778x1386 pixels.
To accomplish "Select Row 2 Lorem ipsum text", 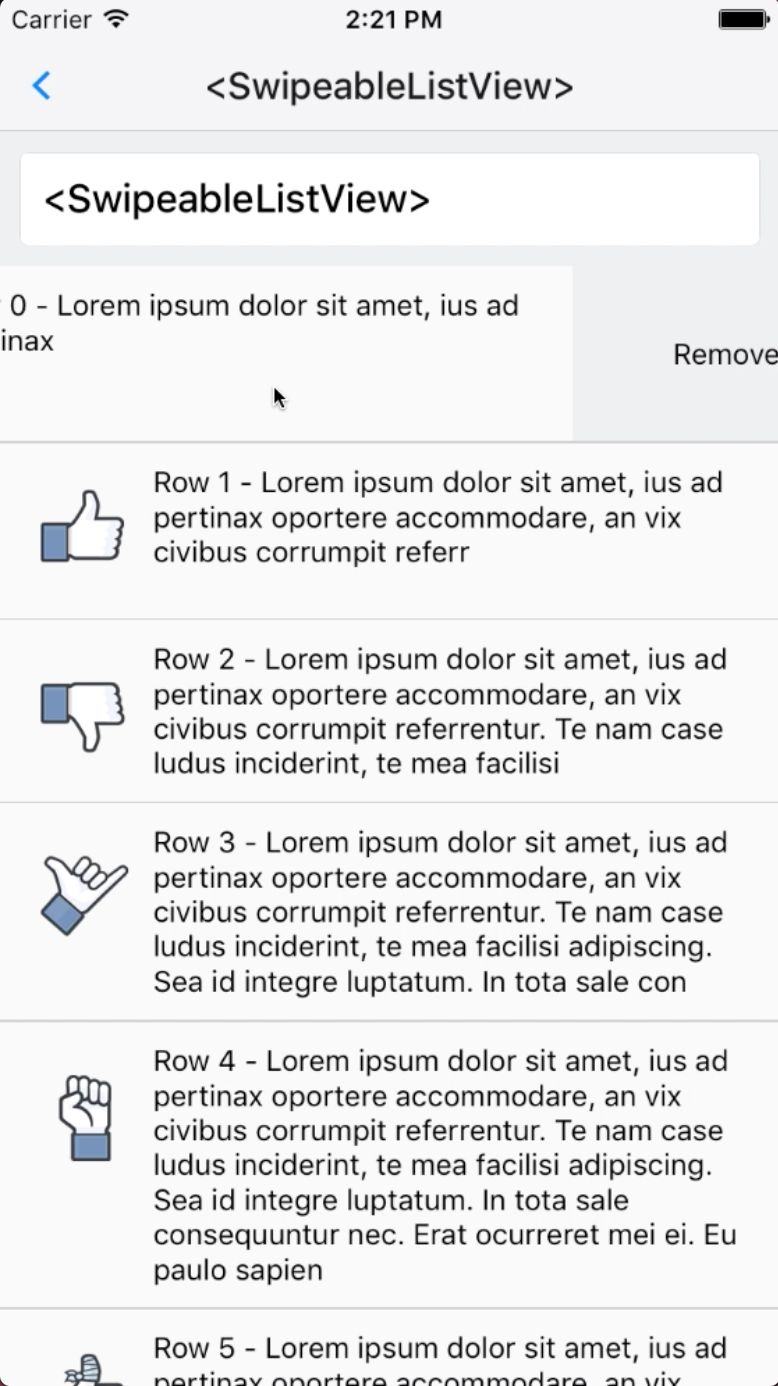I will (438, 711).
